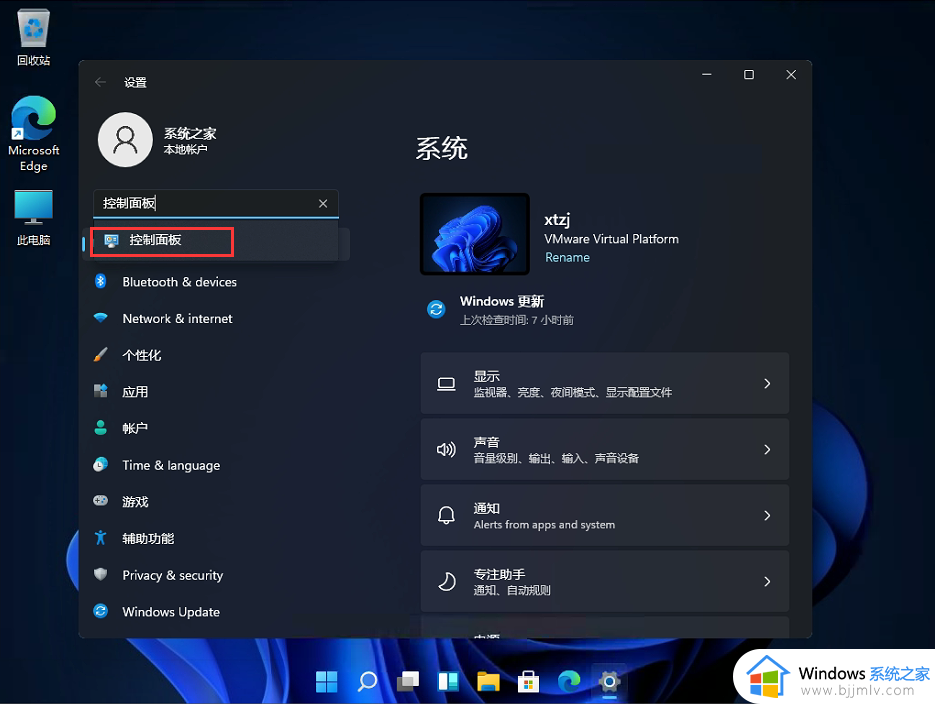Image resolution: width=935 pixels, height=704 pixels.
Task: Maximize the Settings window
Action: tap(749, 75)
